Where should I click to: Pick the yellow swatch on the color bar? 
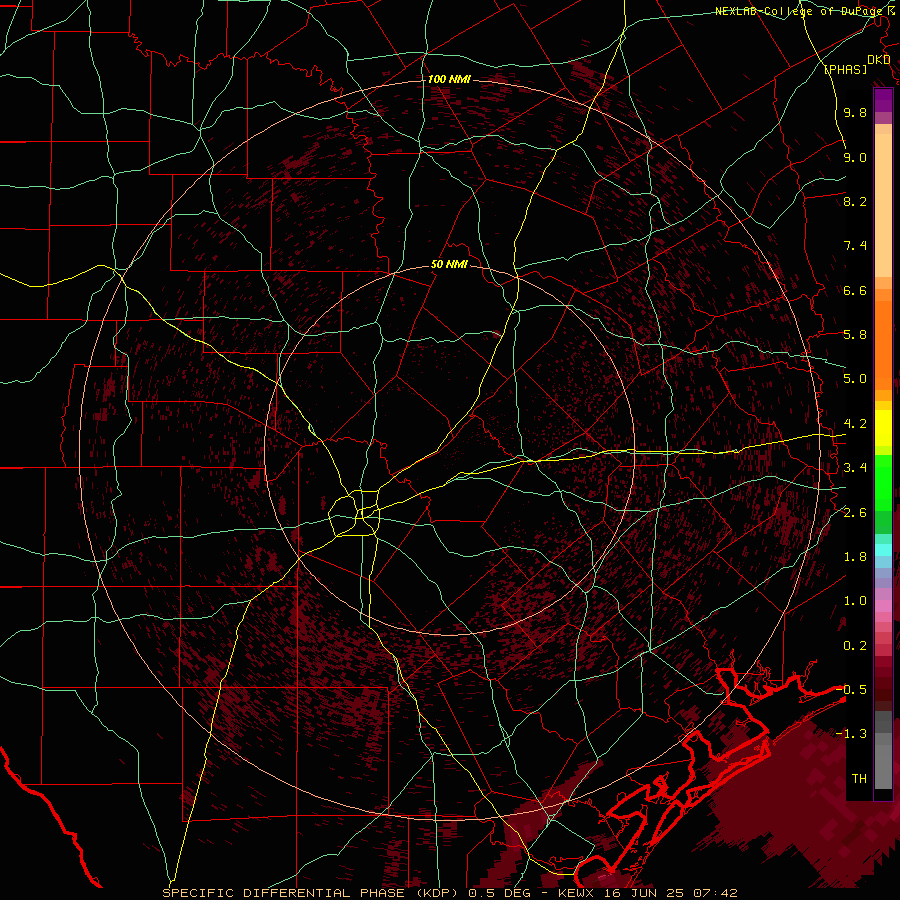pos(883,428)
